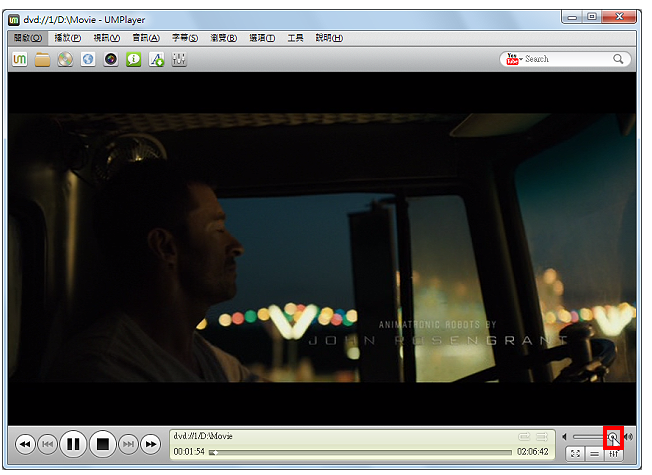
Task: Click the low-volume speaker icon
Action: pos(564,437)
